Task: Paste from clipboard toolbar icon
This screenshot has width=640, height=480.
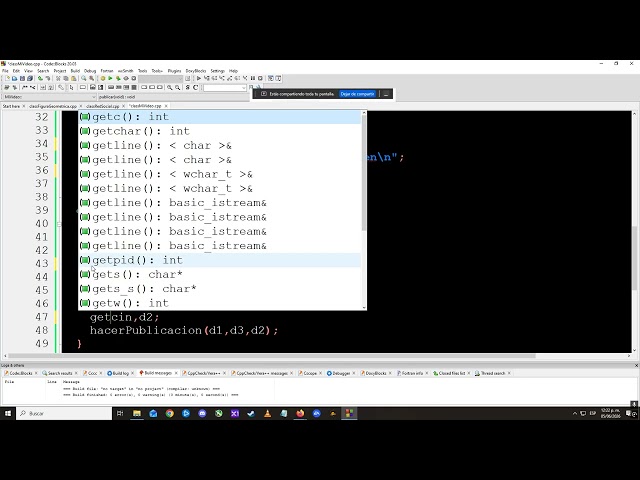Action: tap(73, 78)
